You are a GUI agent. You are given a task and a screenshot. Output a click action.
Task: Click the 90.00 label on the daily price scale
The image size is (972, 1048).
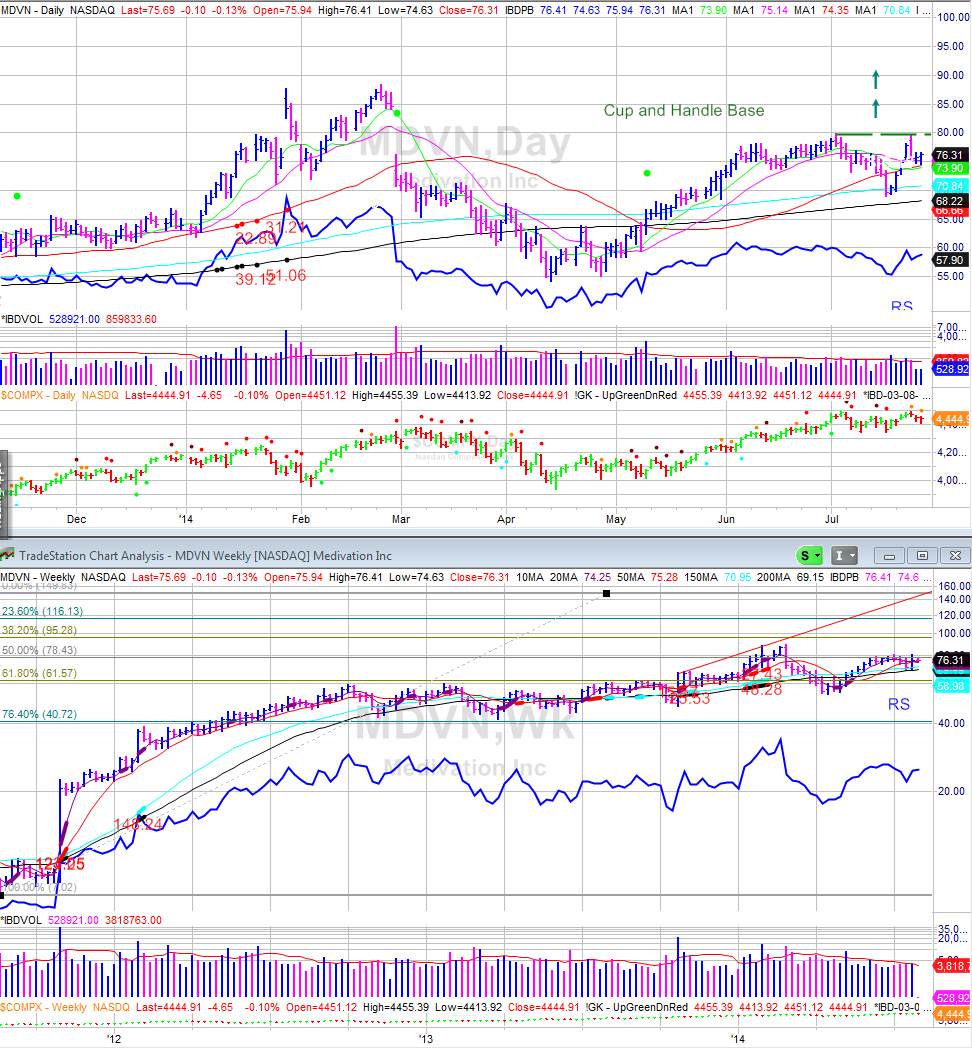pyautogui.click(x=950, y=75)
